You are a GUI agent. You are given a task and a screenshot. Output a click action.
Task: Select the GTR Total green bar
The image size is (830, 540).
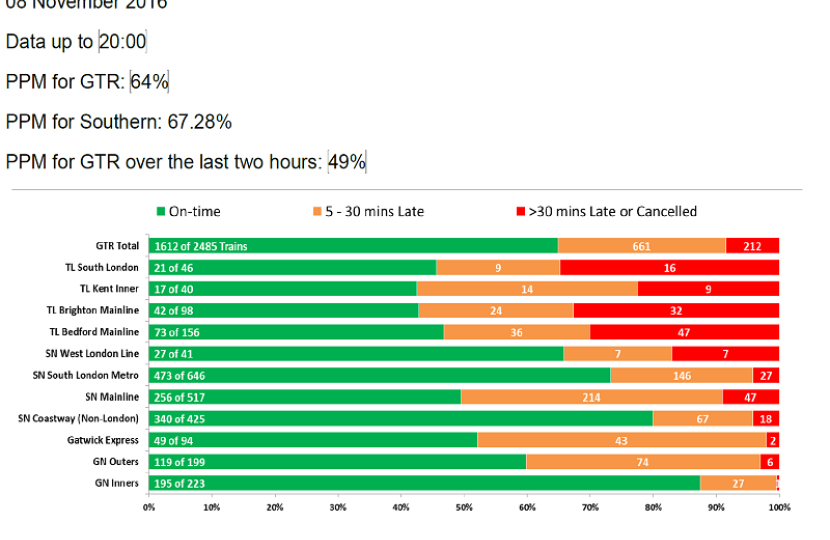coord(353,246)
